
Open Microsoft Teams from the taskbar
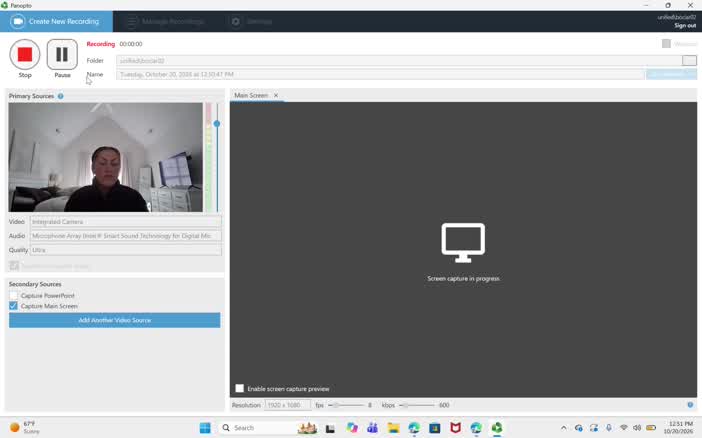(372, 428)
